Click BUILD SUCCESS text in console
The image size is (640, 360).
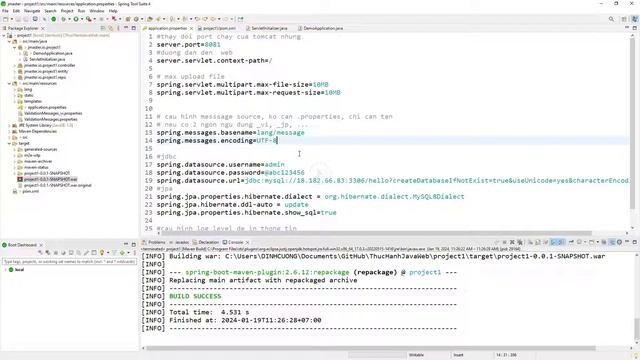[195, 296]
